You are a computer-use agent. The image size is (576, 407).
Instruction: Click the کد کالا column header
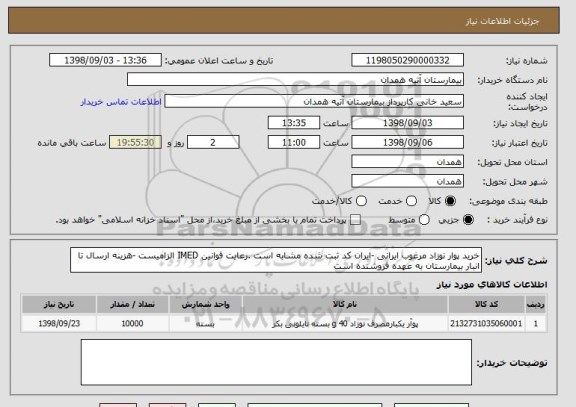click(x=486, y=304)
